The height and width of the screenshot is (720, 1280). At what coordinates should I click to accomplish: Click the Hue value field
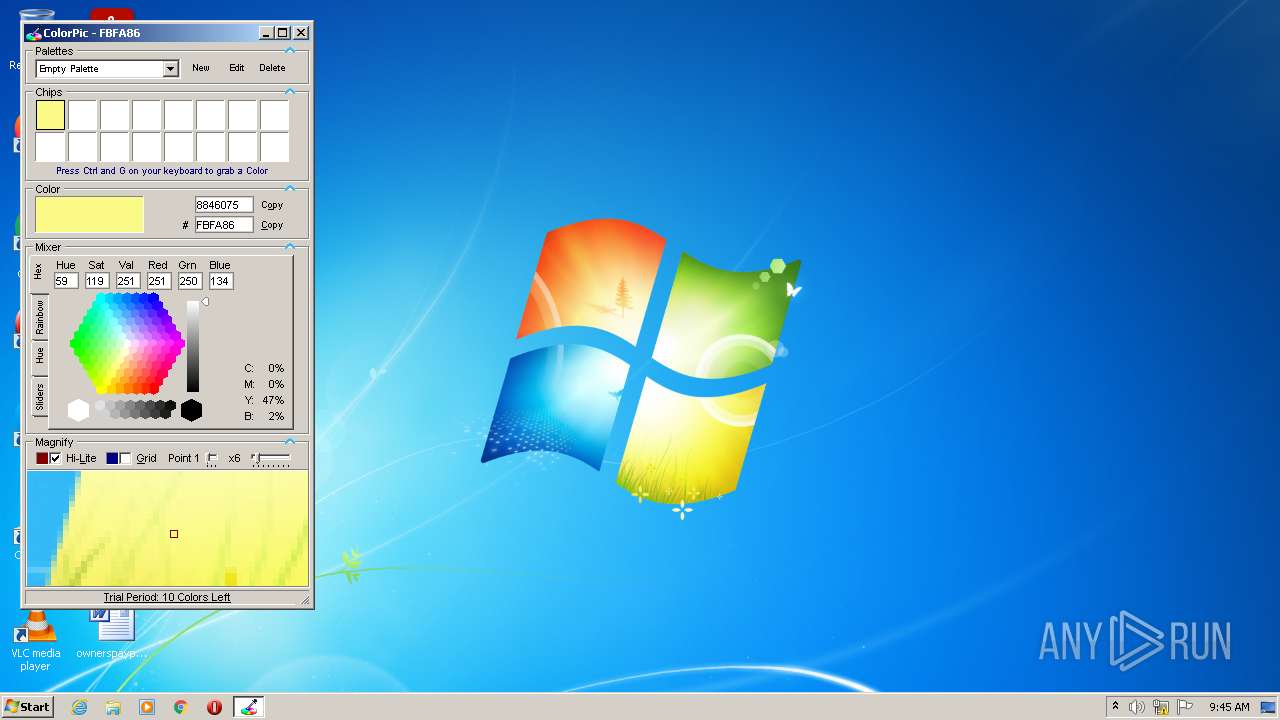coord(66,281)
